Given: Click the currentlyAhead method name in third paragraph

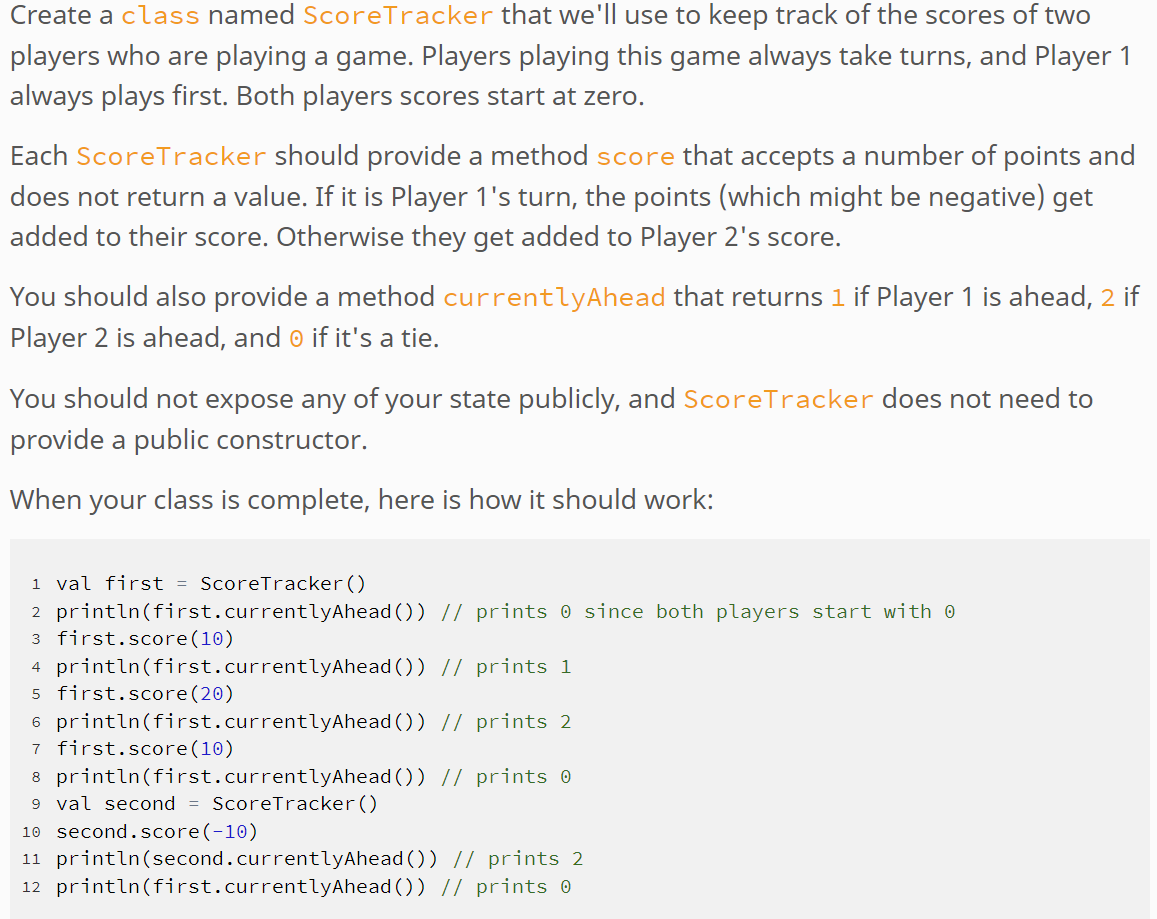Looking at the screenshot, I should (x=554, y=297).
